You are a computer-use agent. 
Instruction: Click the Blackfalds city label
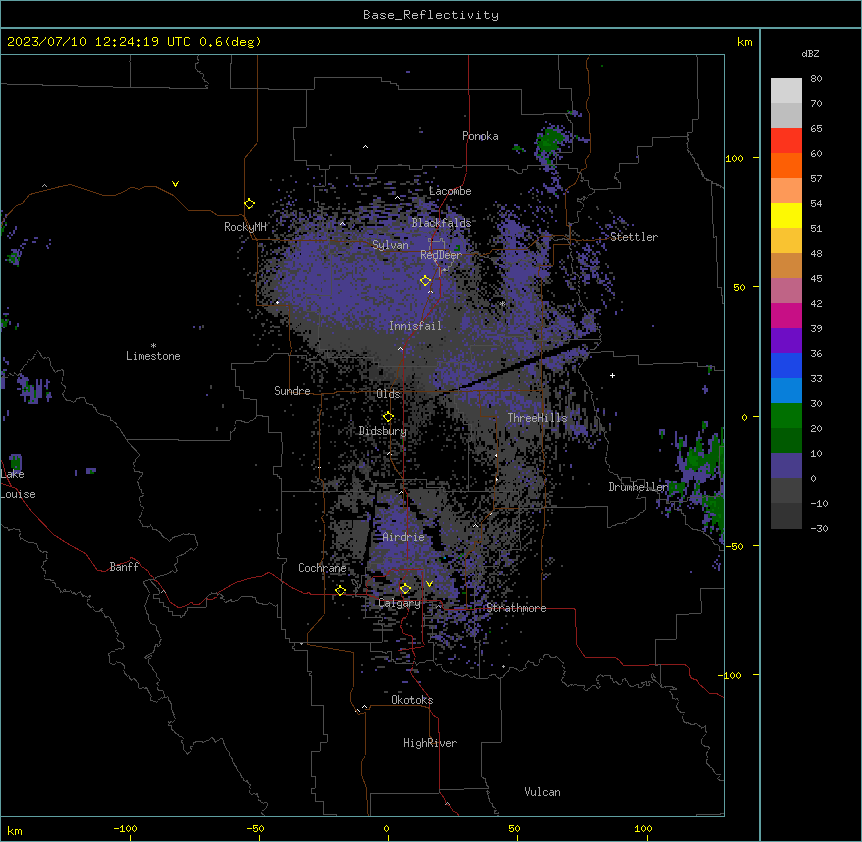(441, 223)
